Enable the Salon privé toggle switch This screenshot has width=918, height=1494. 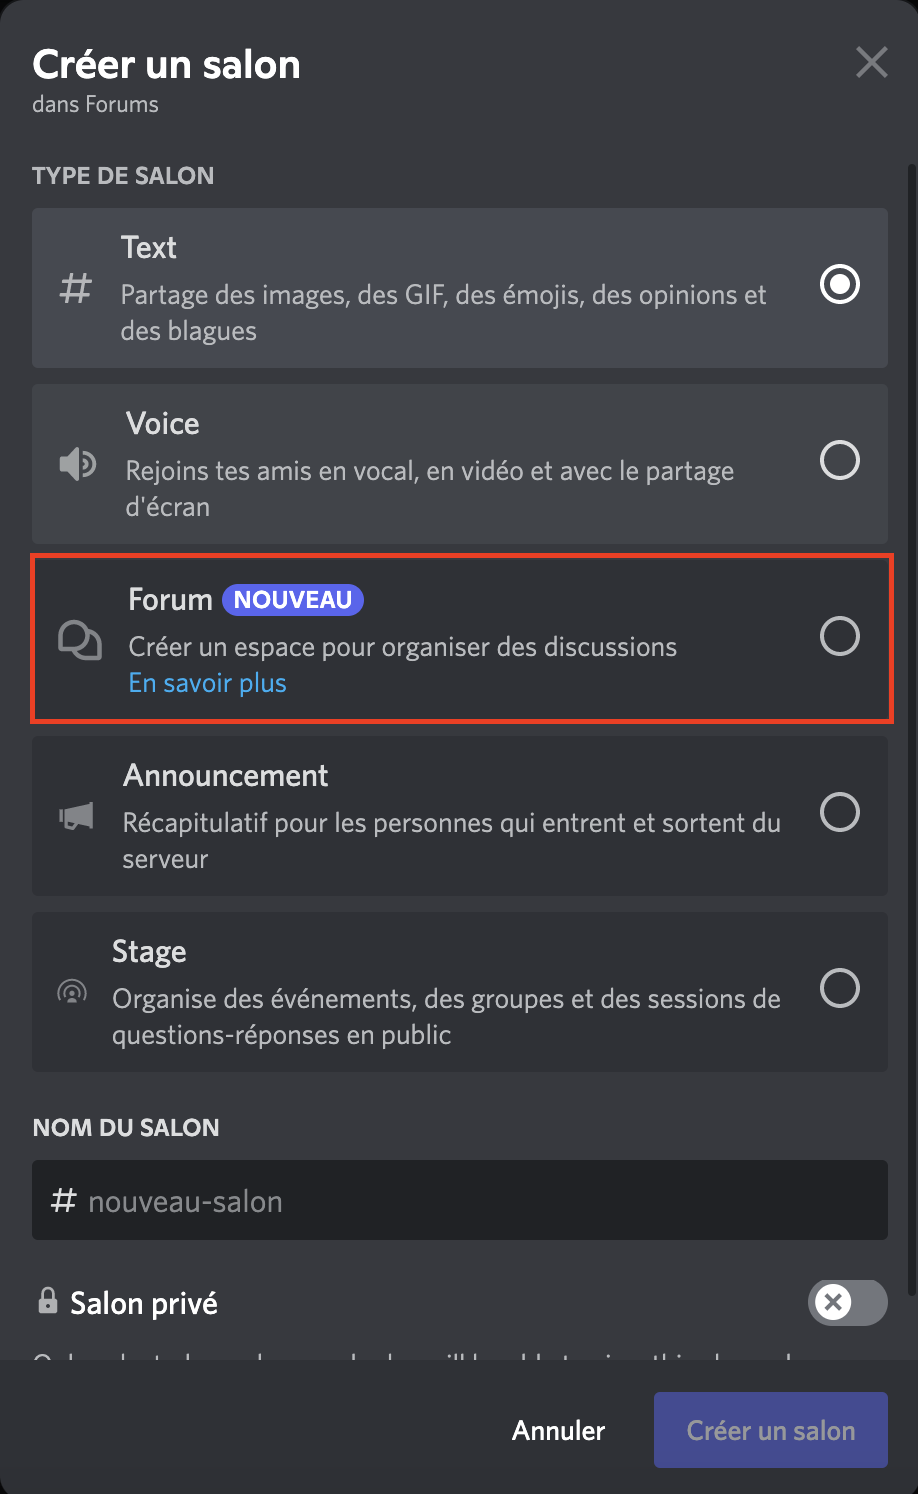coord(847,1302)
